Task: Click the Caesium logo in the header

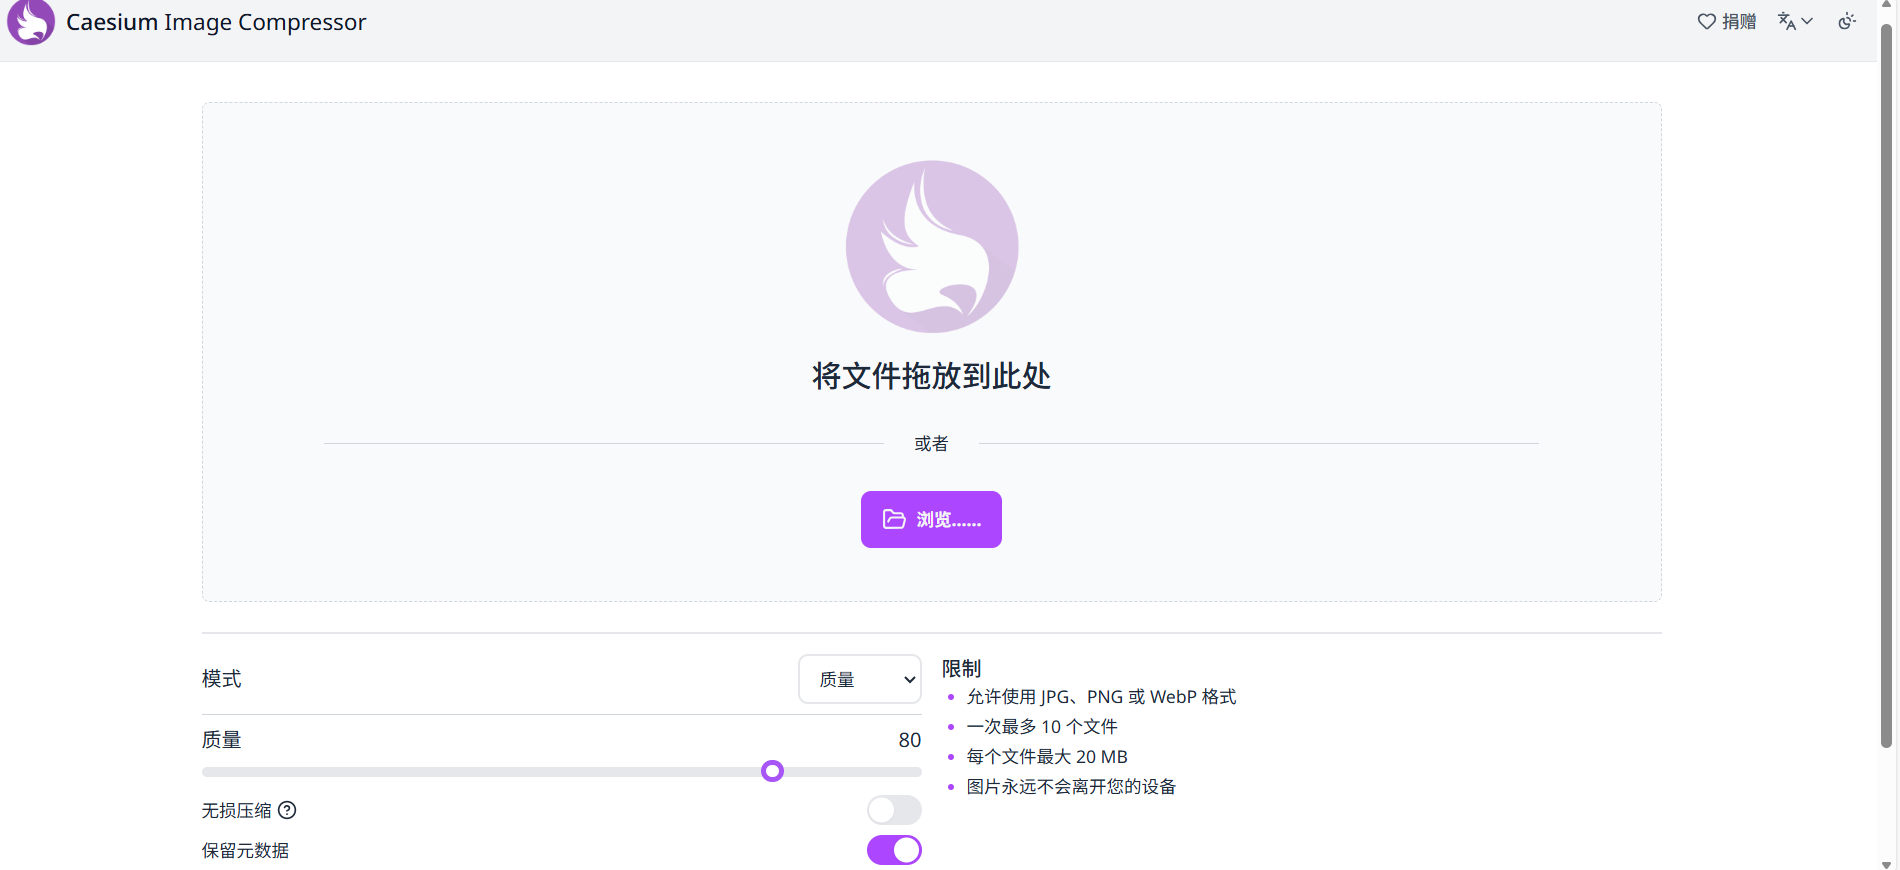Action: point(31,22)
